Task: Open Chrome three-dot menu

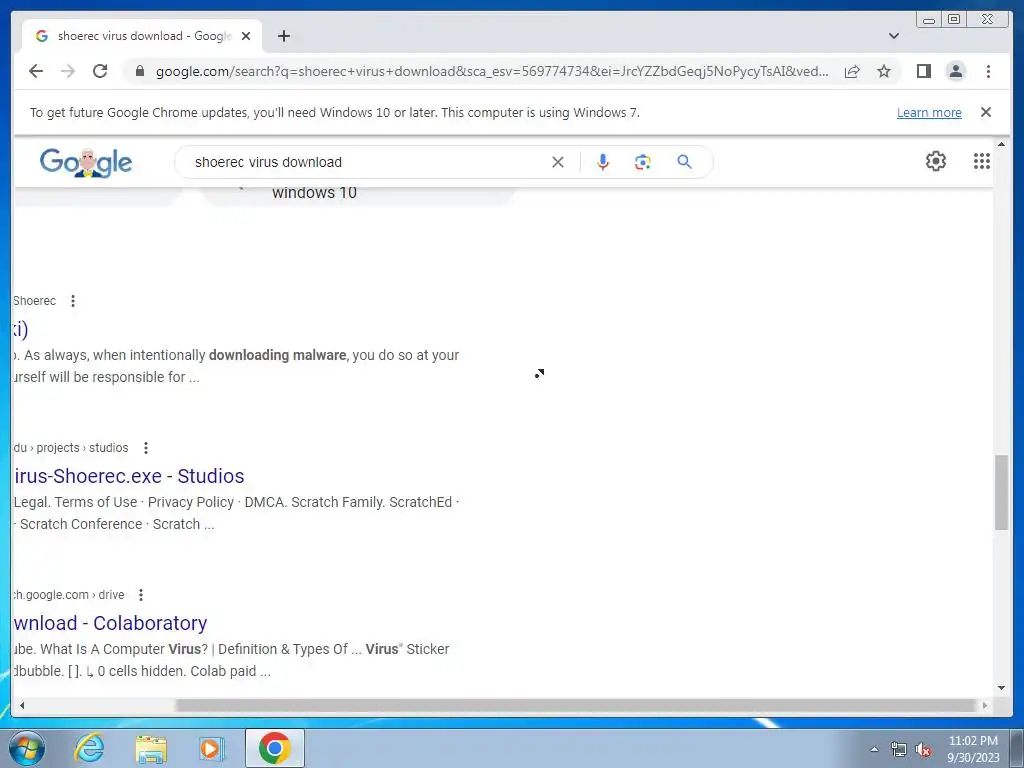Action: pyautogui.click(x=988, y=71)
